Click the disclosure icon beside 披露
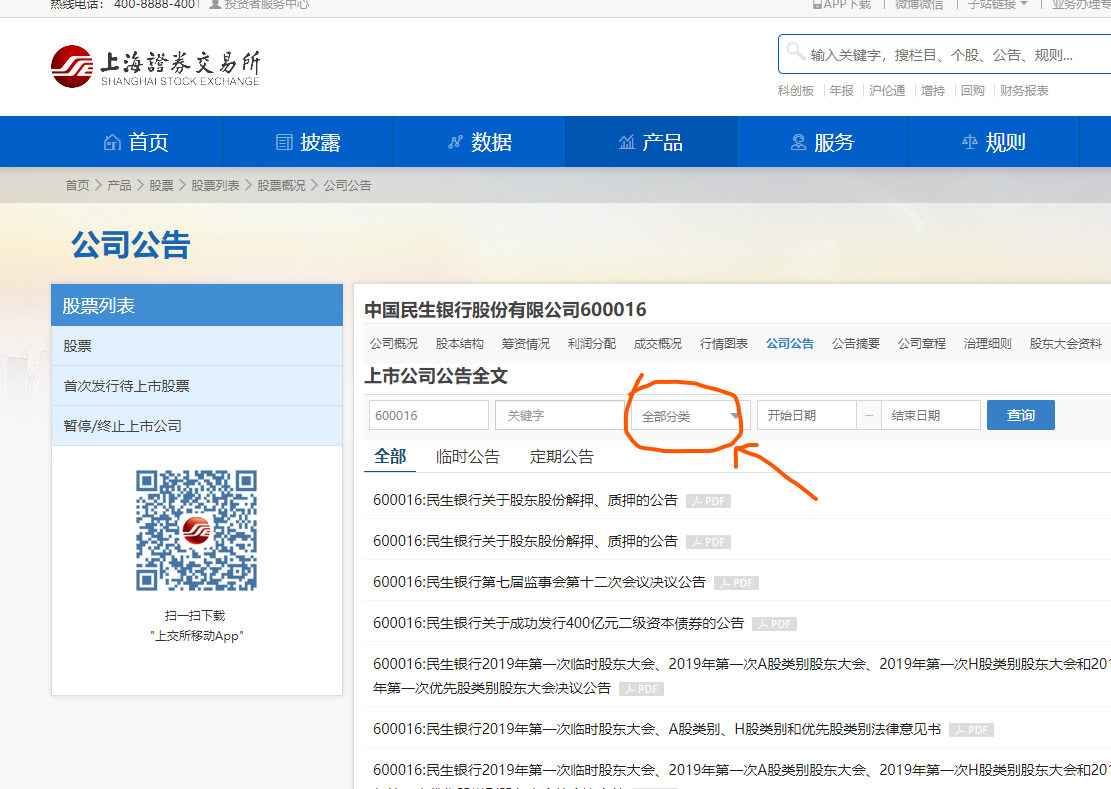 tap(284, 142)
